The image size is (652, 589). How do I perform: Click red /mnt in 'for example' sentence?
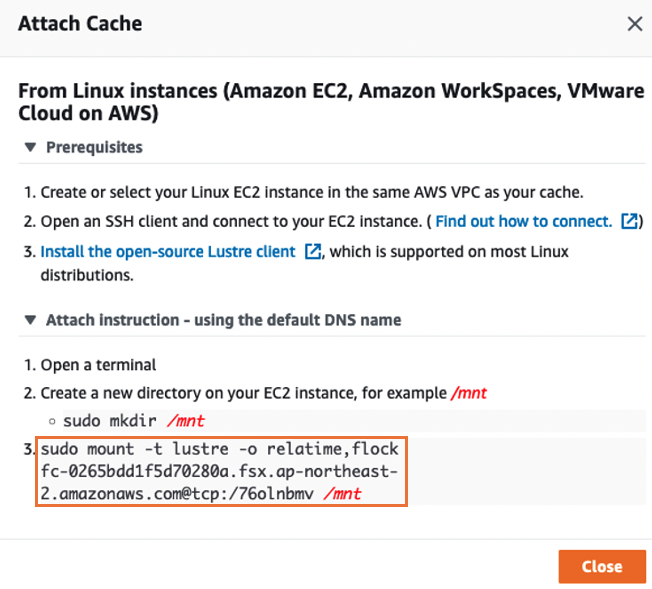tap(469, 393)
